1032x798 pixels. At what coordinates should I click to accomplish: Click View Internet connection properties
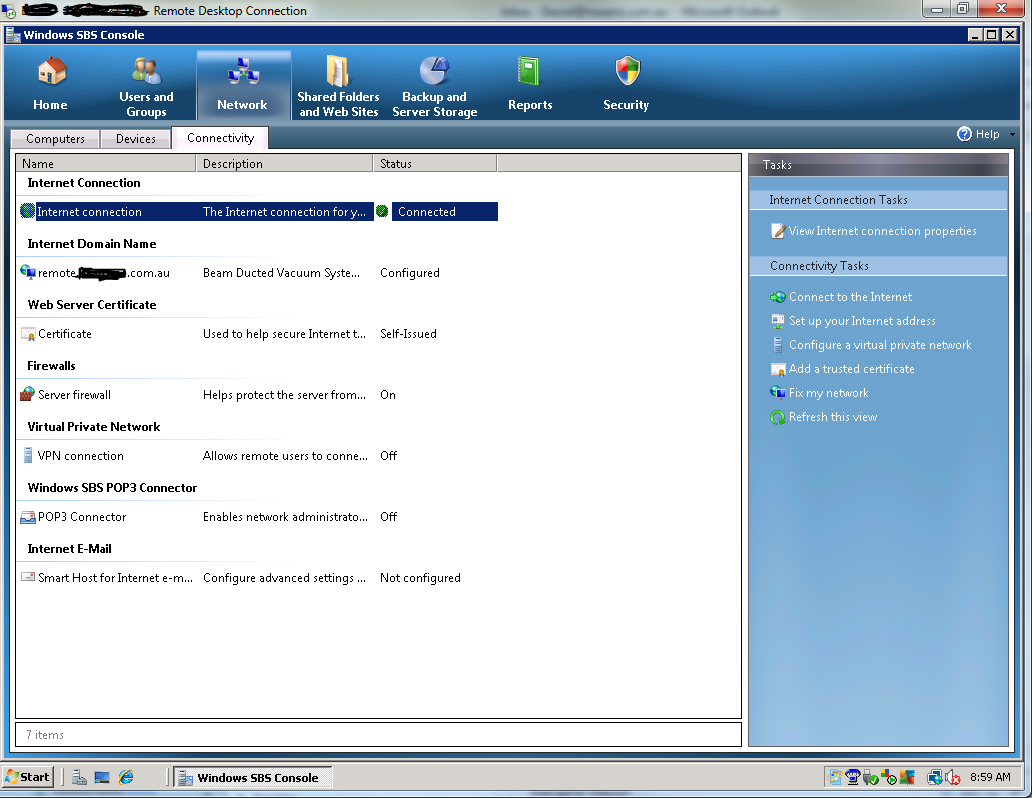coord(883,230)
